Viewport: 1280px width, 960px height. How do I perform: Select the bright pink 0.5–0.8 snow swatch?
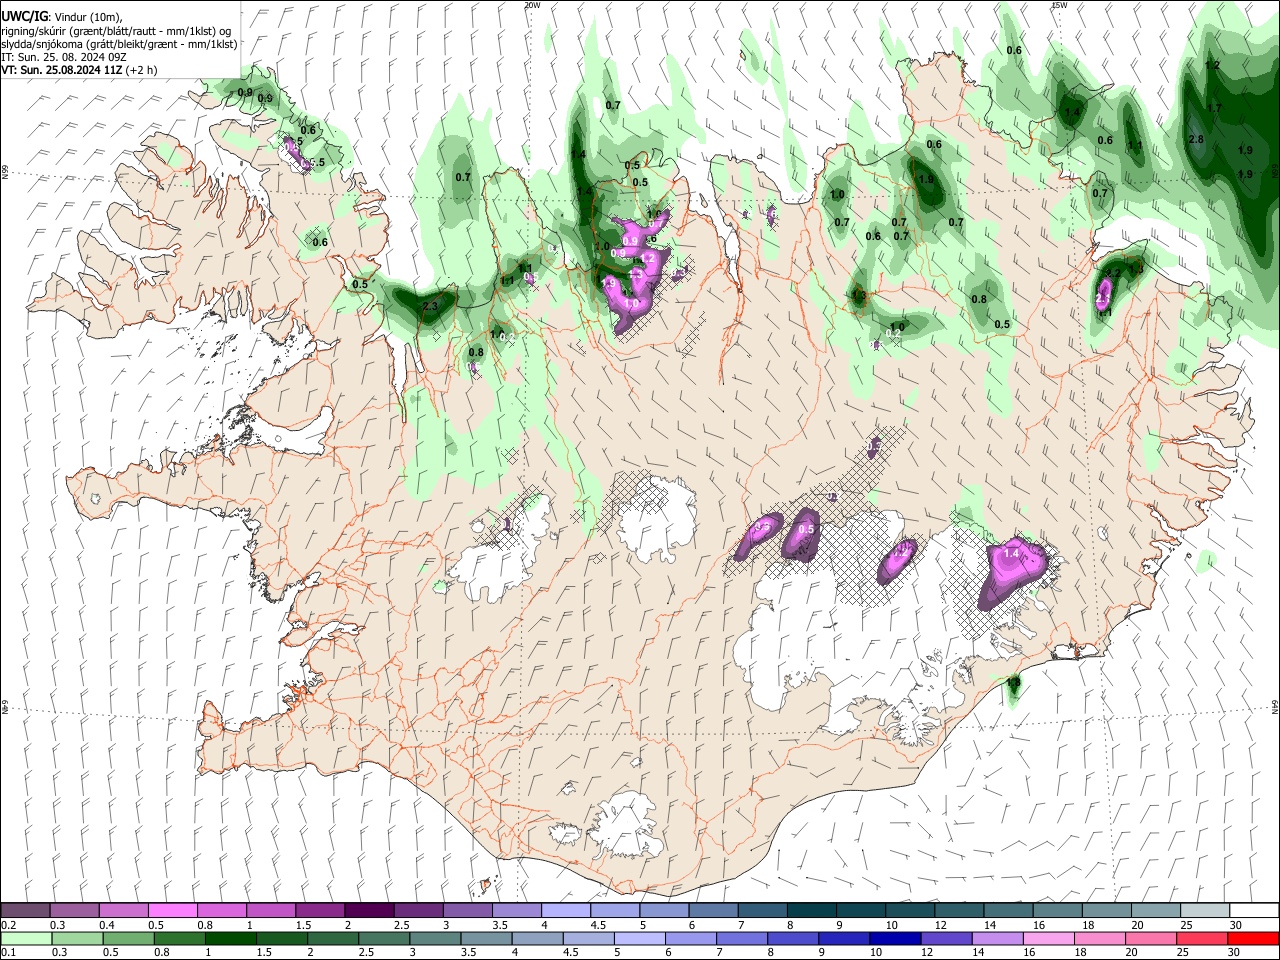coord(174,911)
